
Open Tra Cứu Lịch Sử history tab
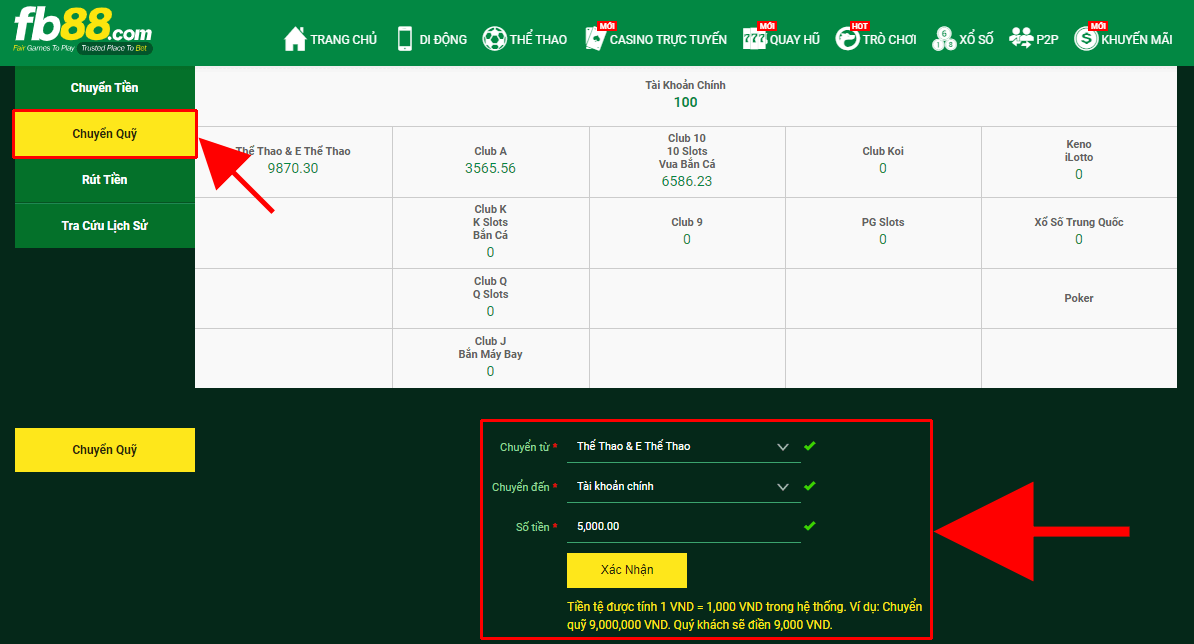[105, 226]
